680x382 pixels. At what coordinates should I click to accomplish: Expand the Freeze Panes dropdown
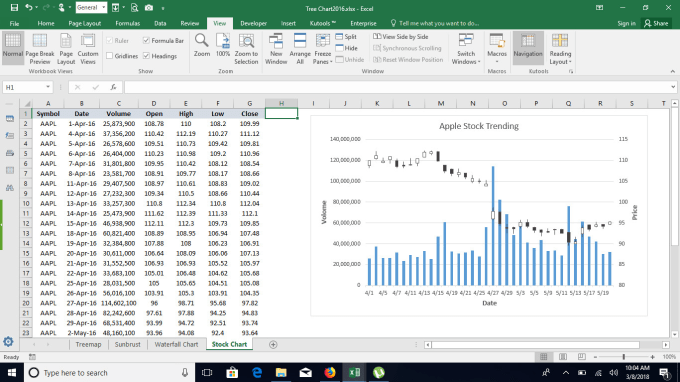point(322,62)
